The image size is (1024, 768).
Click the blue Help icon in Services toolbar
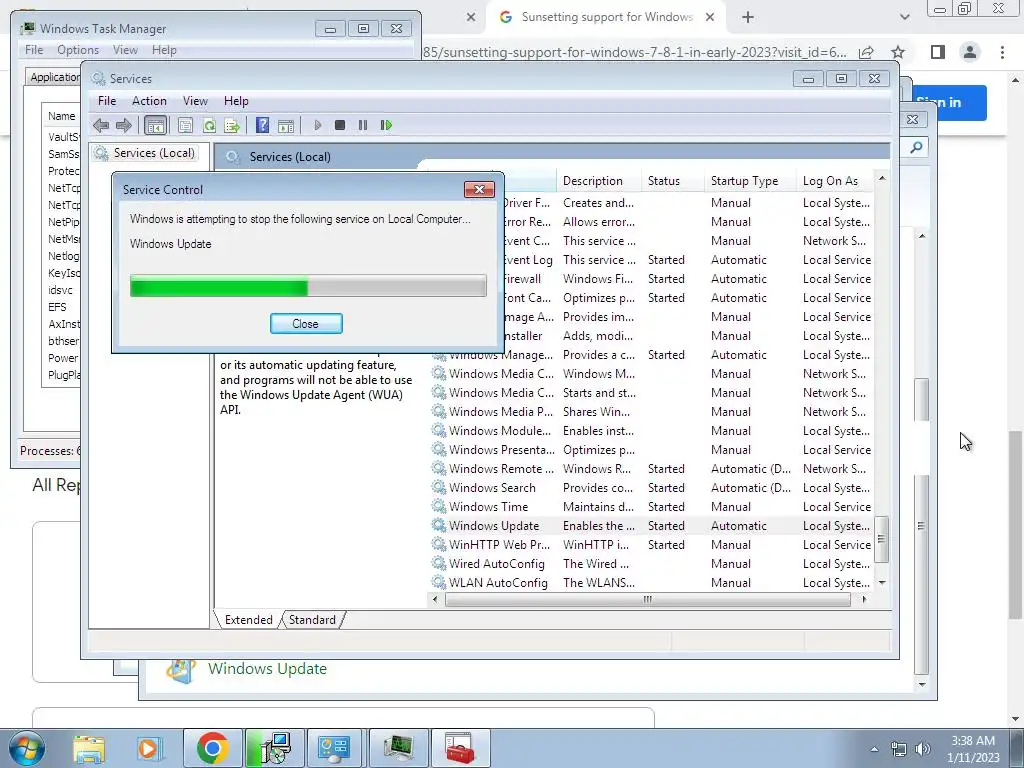point(263,125)
